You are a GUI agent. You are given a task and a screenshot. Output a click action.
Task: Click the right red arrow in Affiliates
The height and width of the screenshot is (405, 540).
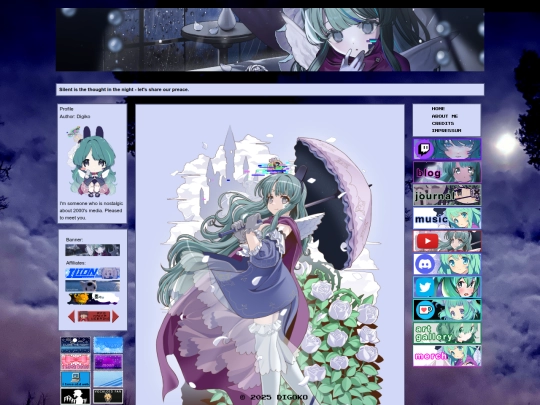point(115,316)
